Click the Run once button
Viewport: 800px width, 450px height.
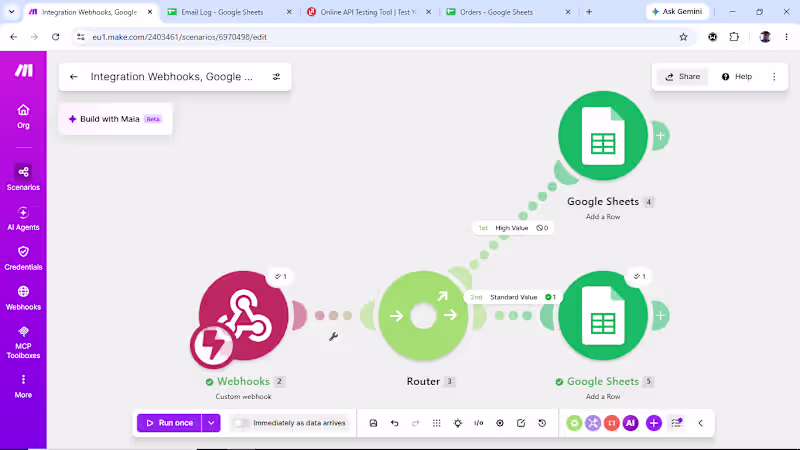coord(169,423)
